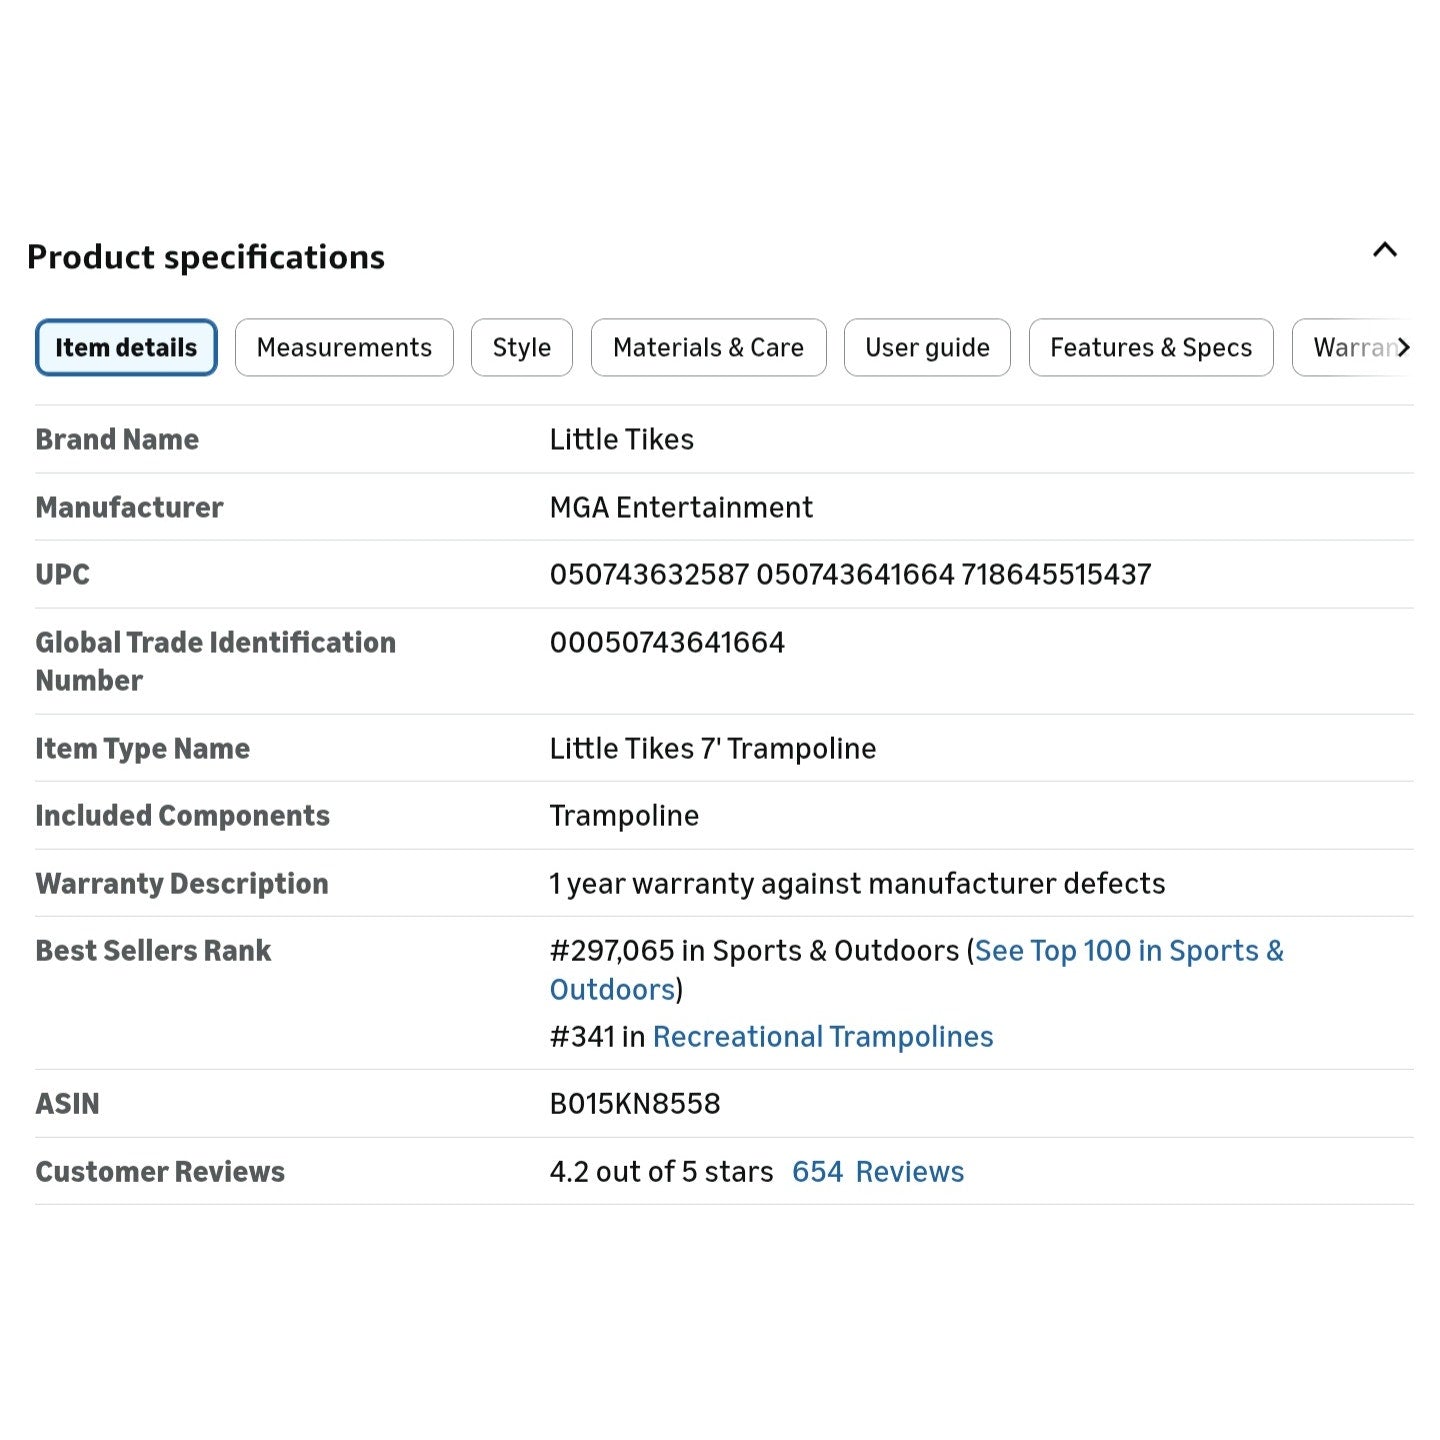This screenshot has height=1440, width=1440.
Task: Click the MGA Entertainment manufacturer value
Action: [681, 508]
